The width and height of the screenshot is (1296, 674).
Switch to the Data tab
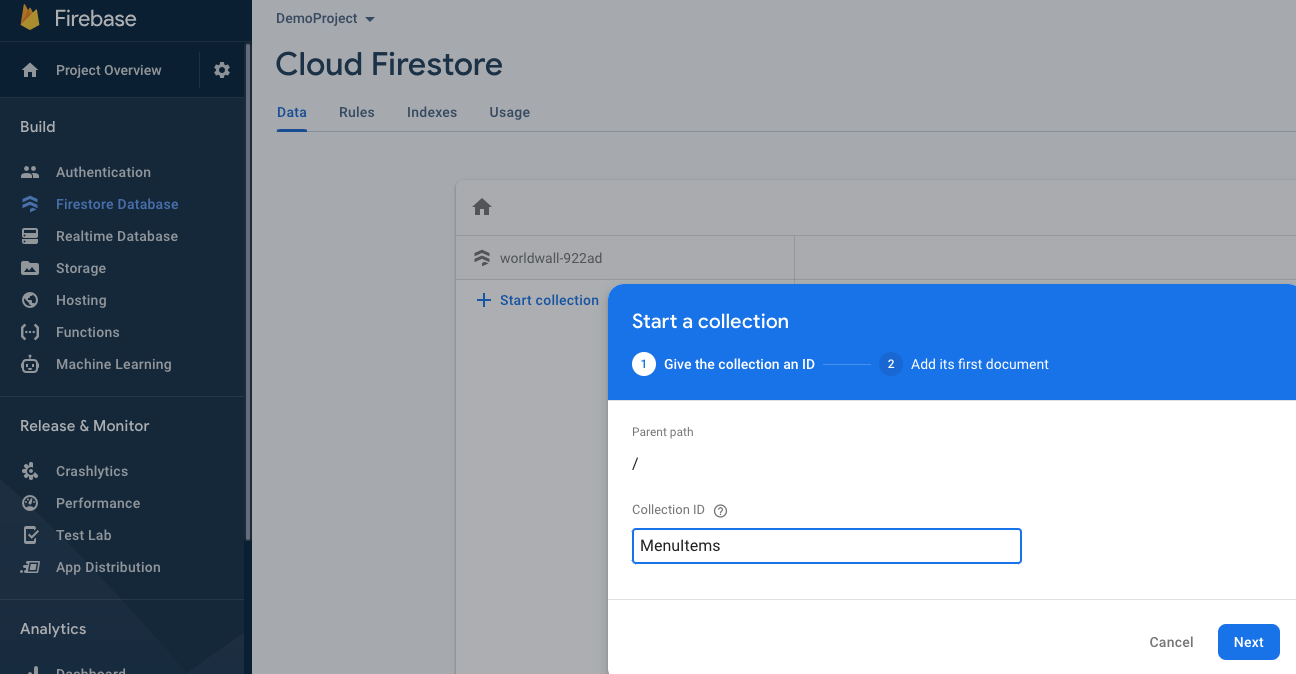point(292,112)
